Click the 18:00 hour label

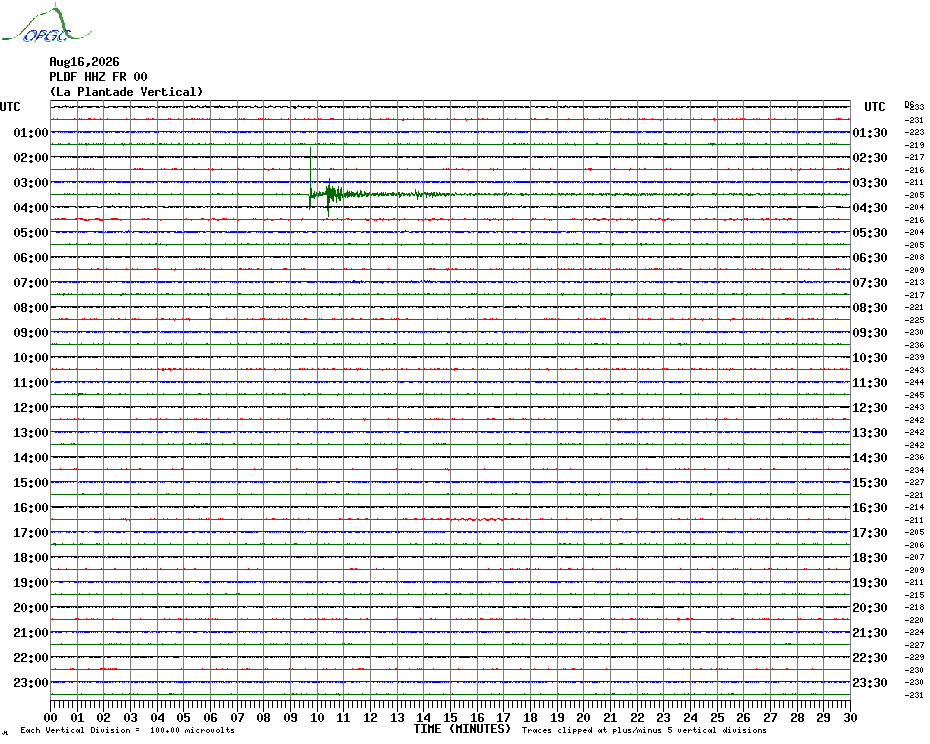point(31,557)
